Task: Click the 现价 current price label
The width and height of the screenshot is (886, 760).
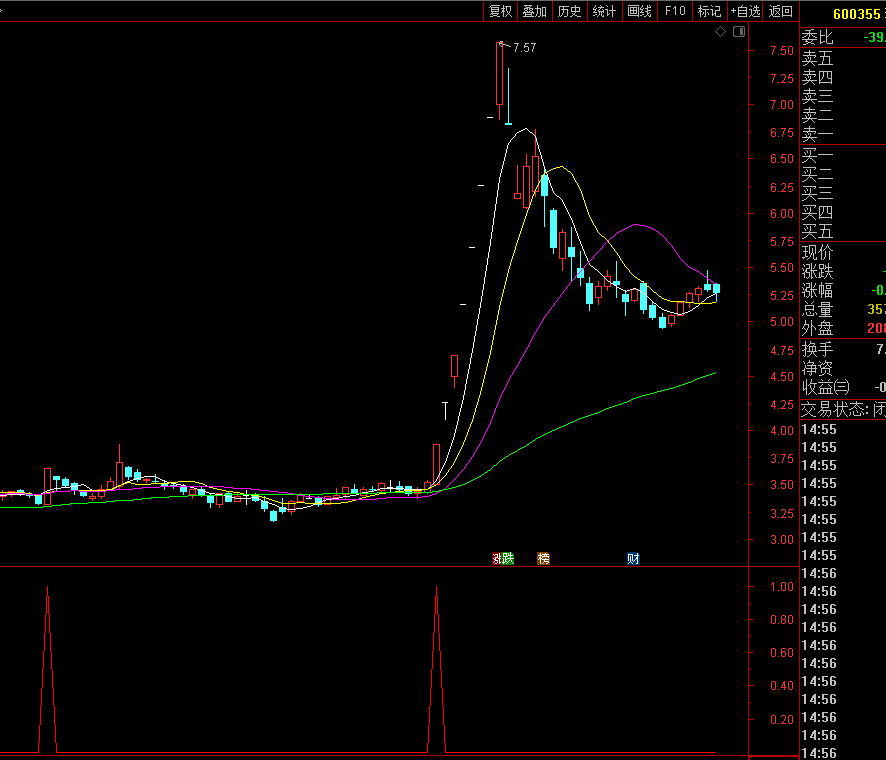Action: pos(817,253)
